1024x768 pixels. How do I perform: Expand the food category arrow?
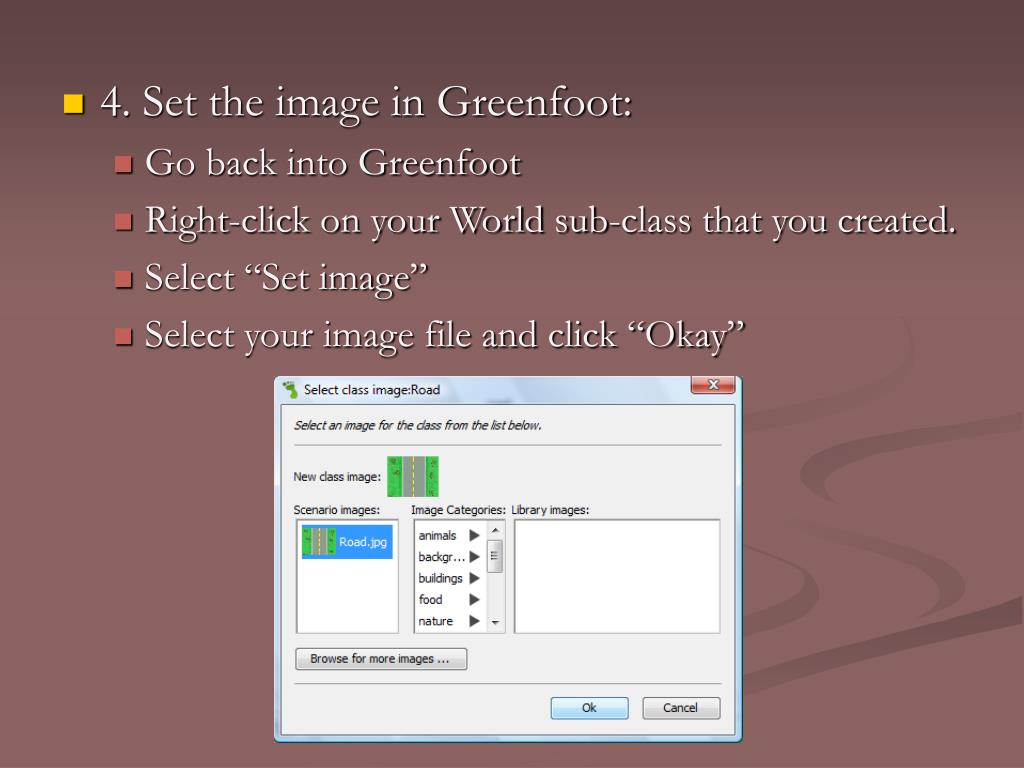[474, 600]
